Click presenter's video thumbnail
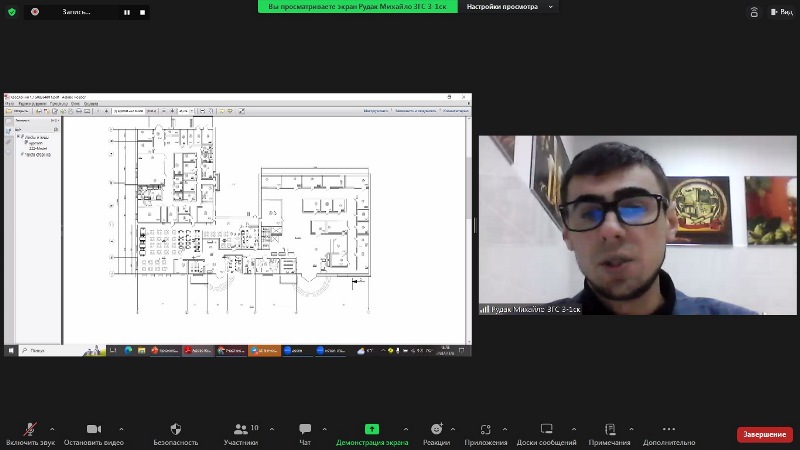 tap(637, 225)
